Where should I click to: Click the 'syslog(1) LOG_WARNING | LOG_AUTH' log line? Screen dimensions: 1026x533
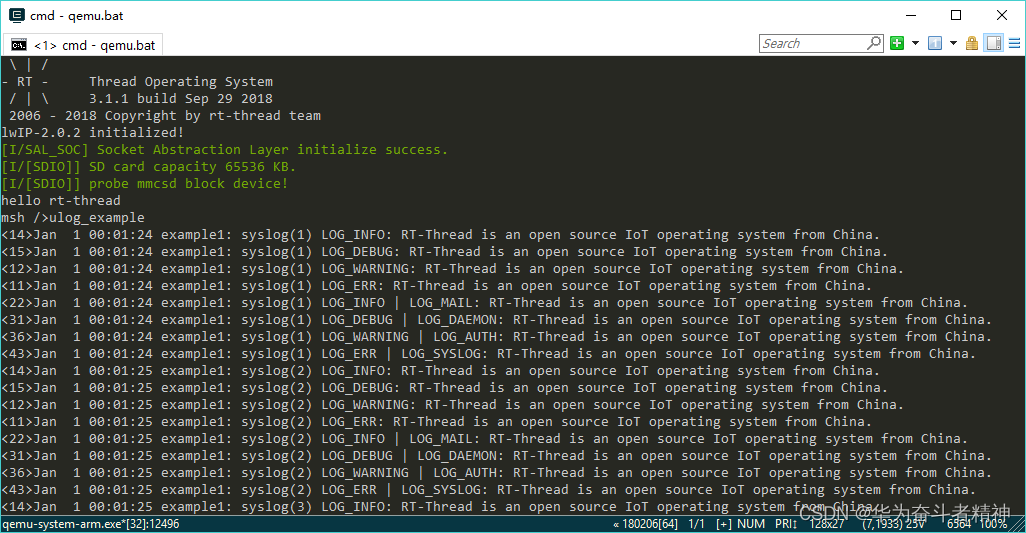click(x=497, y=337)
